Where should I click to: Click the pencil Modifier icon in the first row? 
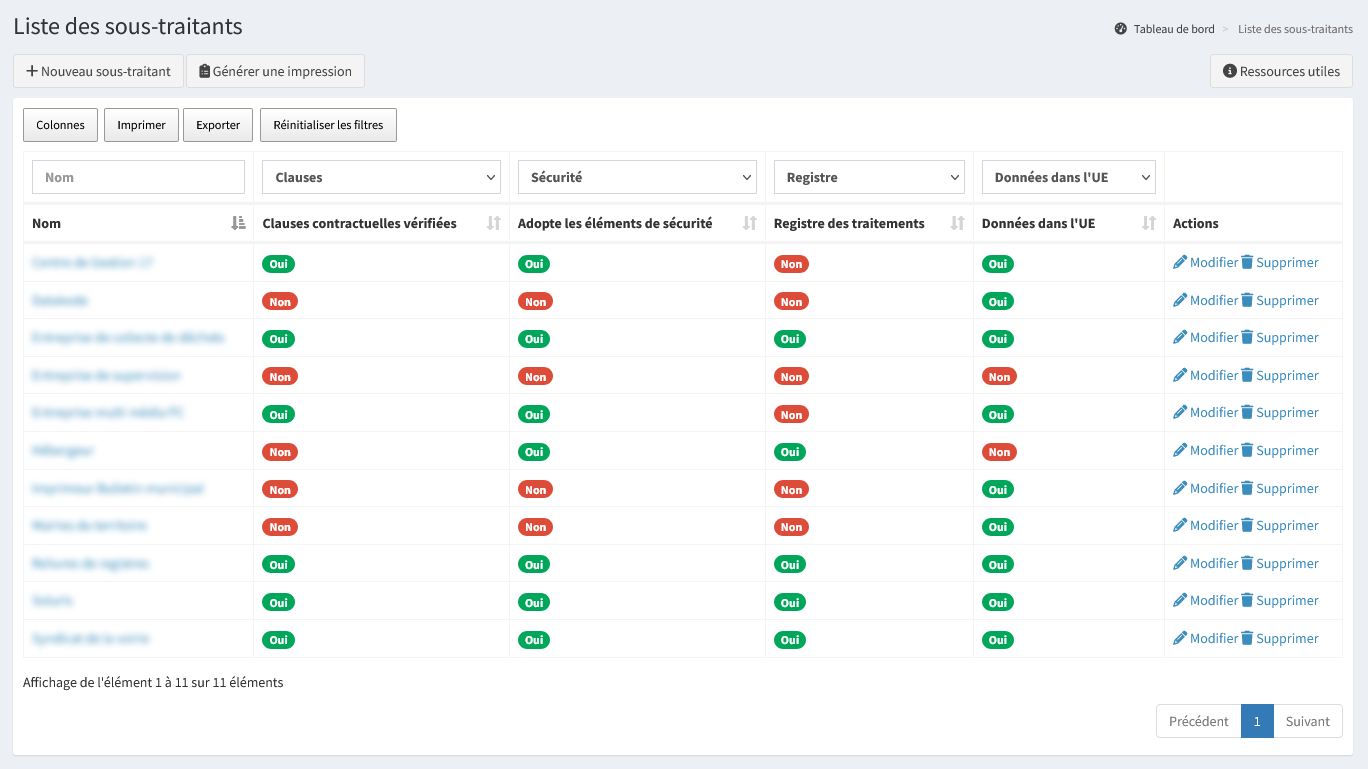1180,262
